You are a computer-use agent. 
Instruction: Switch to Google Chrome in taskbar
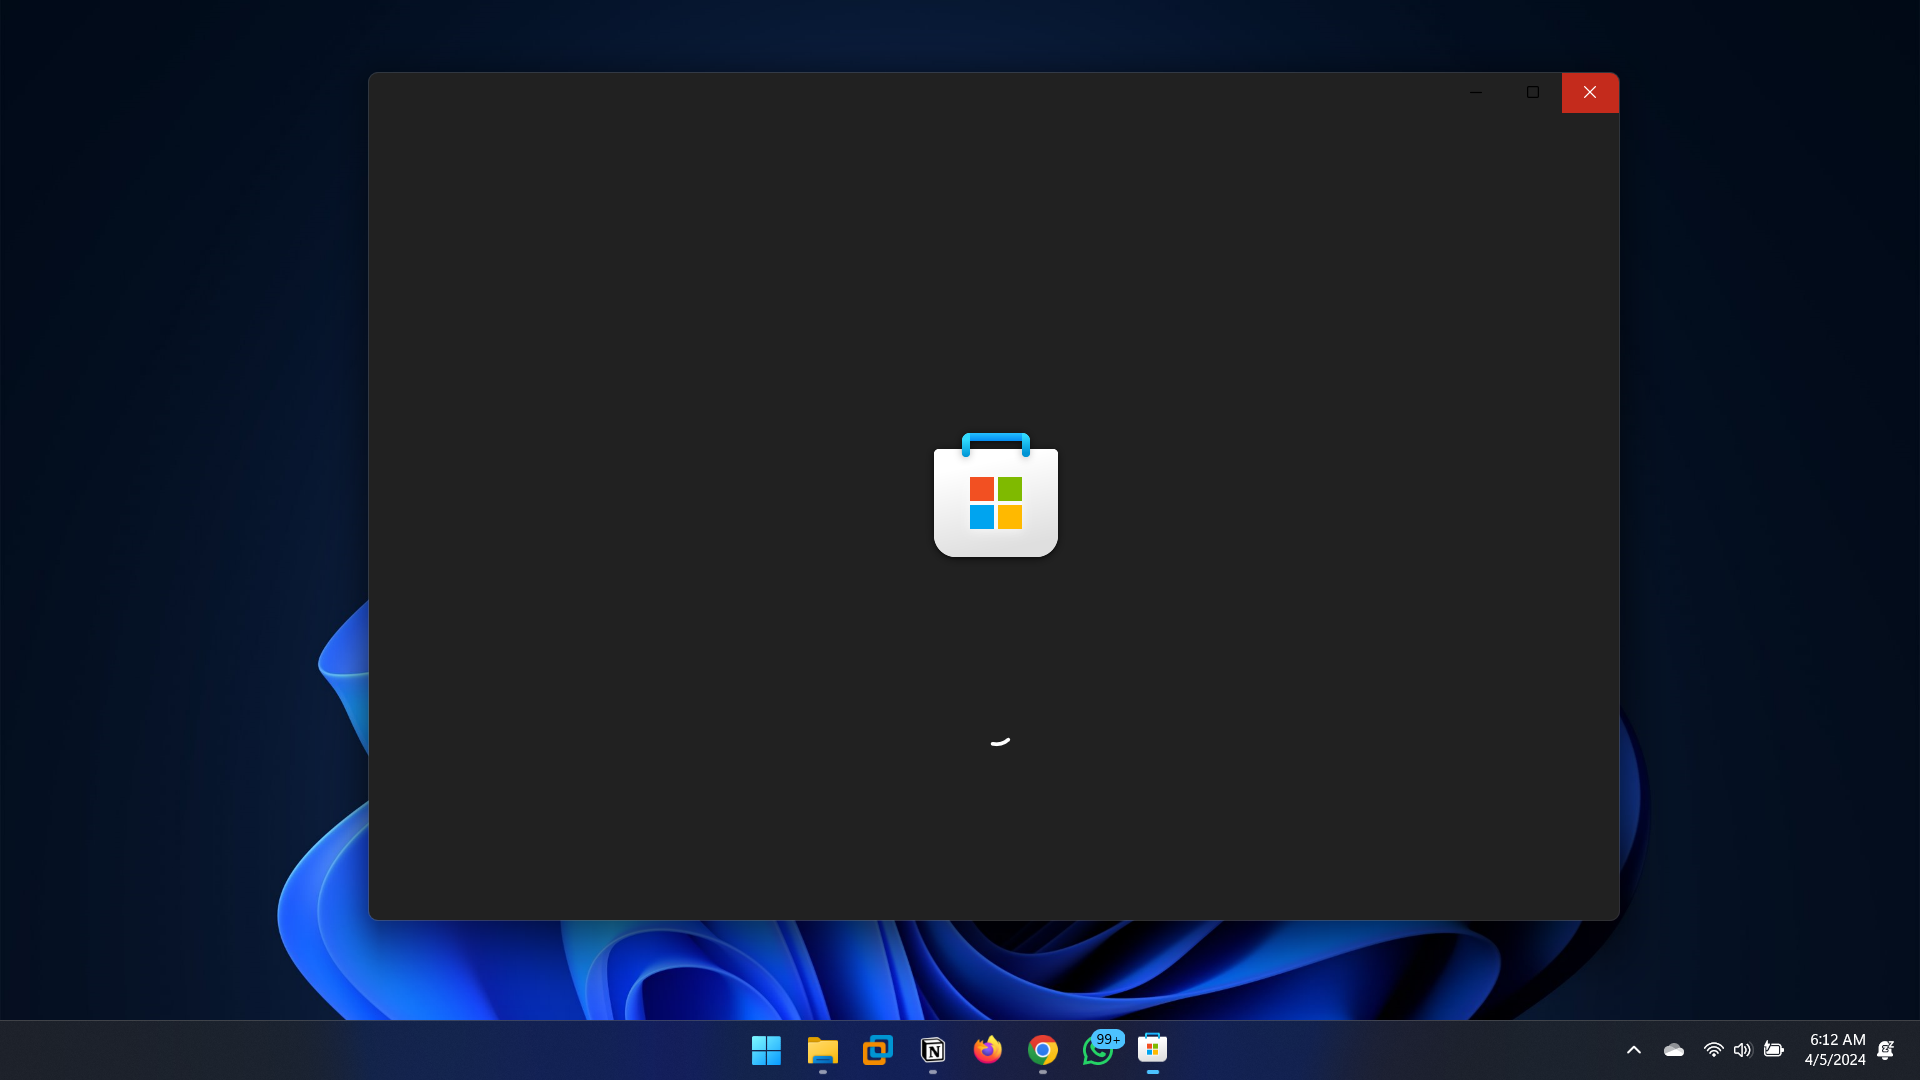[1042, 1050]
